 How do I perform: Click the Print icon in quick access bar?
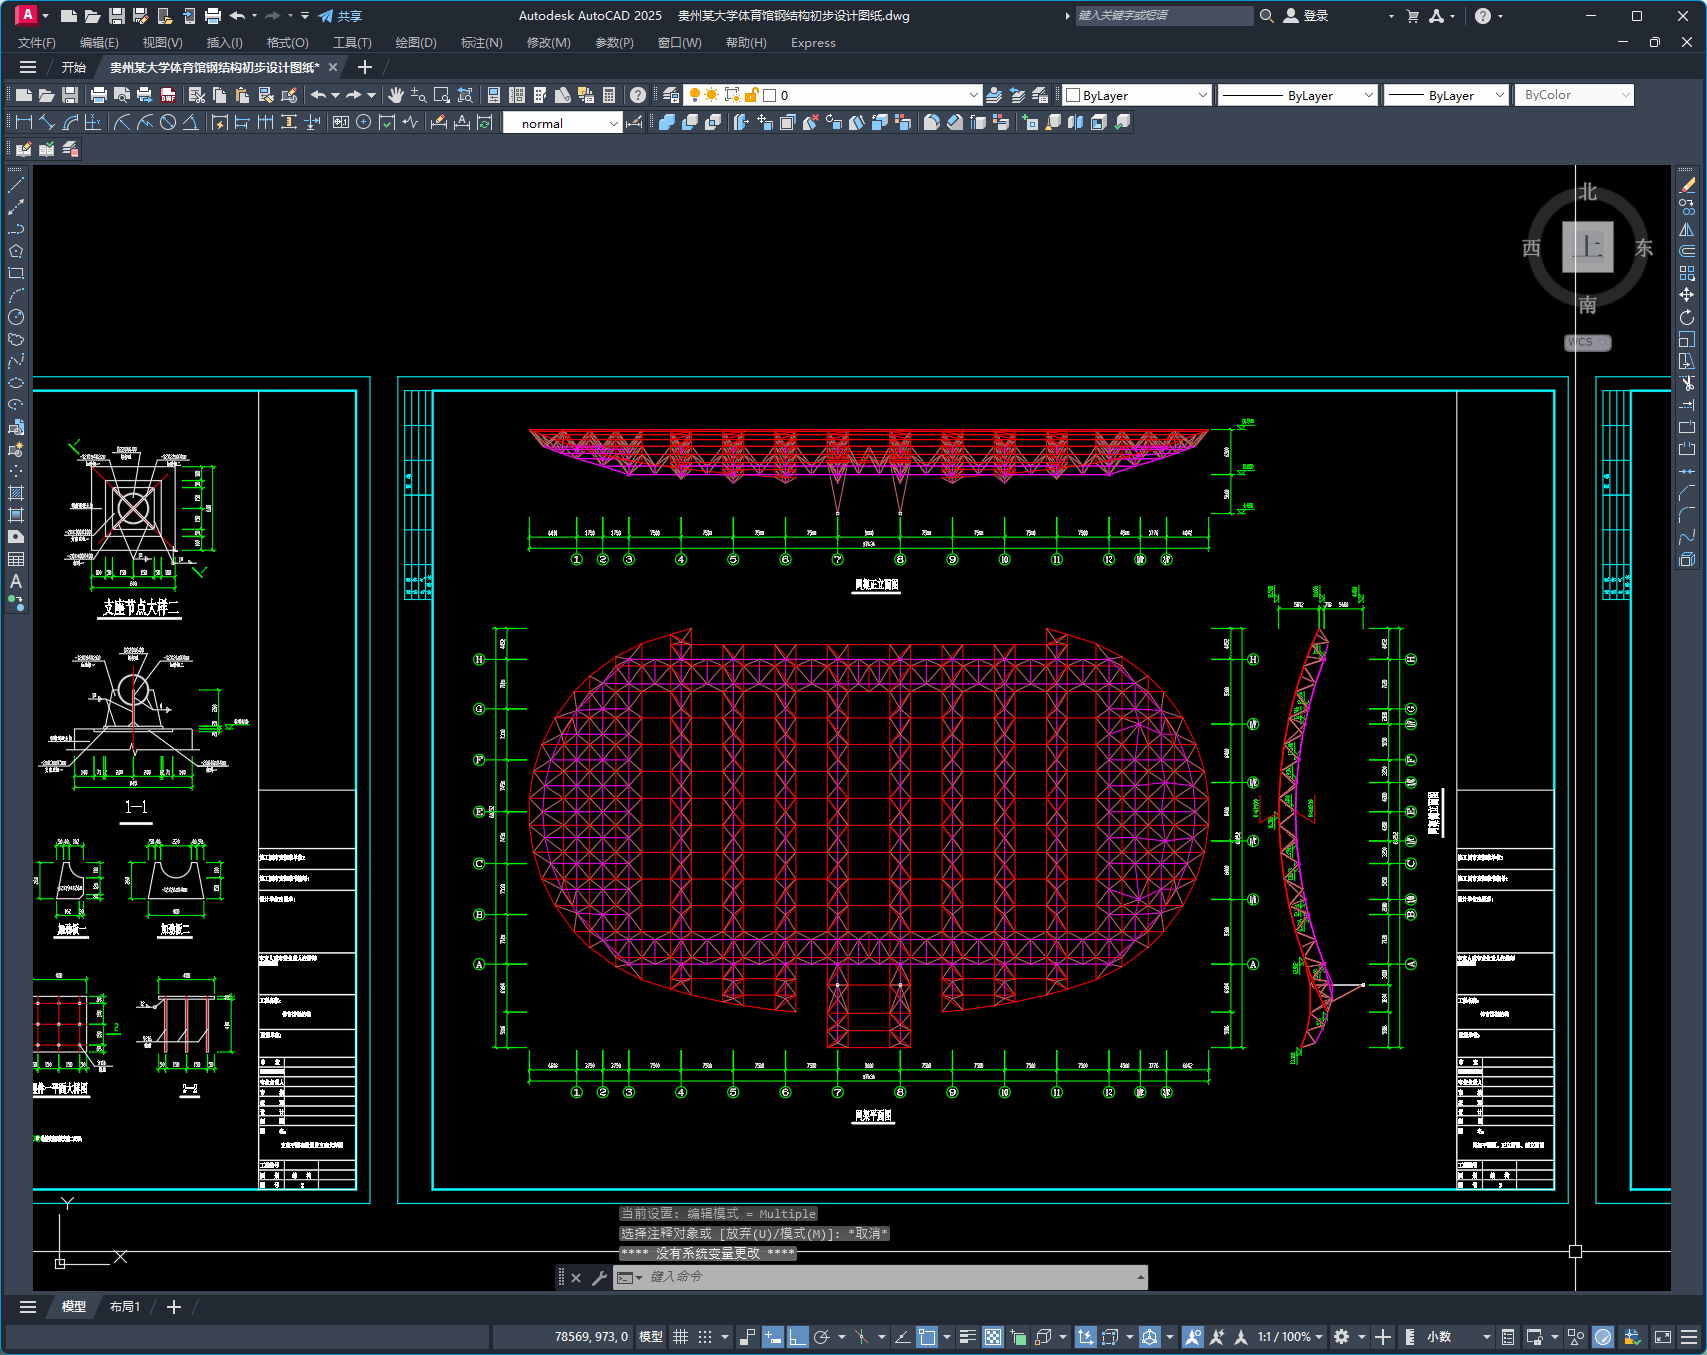[x=212, y=16]
